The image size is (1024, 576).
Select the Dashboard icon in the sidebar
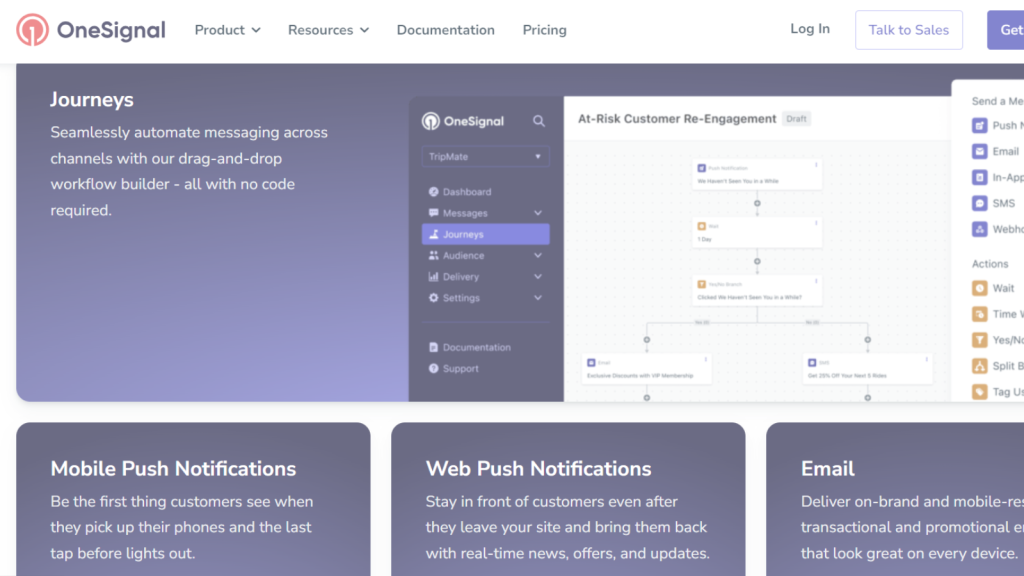432,192
